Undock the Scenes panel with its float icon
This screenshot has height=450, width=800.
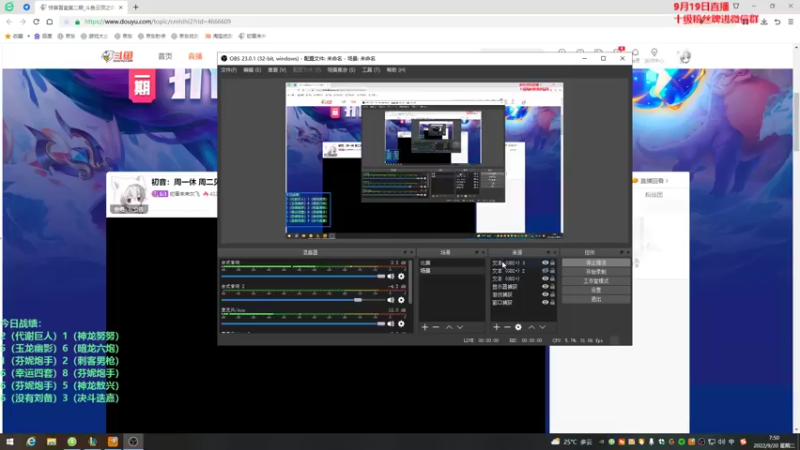477,253
